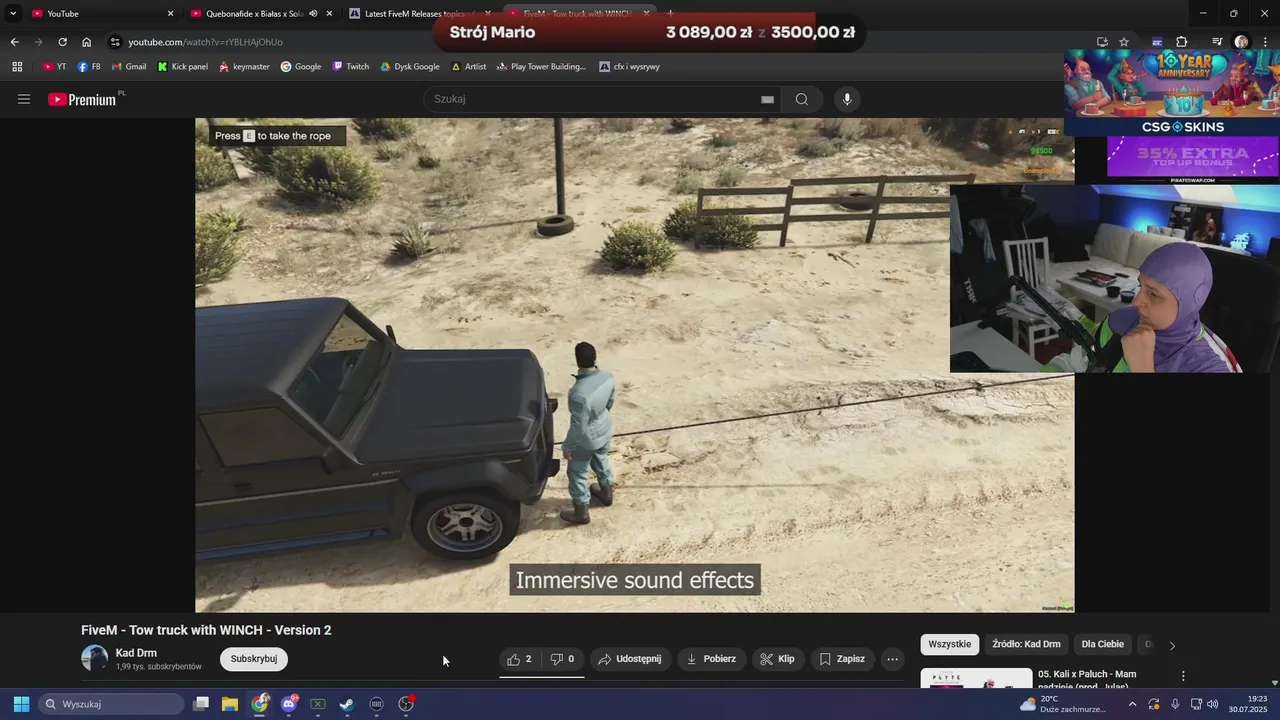1280x720 pixels.
Task: Create a clip with Klip button
Action: pyautogui.click(x=778, y=659)
